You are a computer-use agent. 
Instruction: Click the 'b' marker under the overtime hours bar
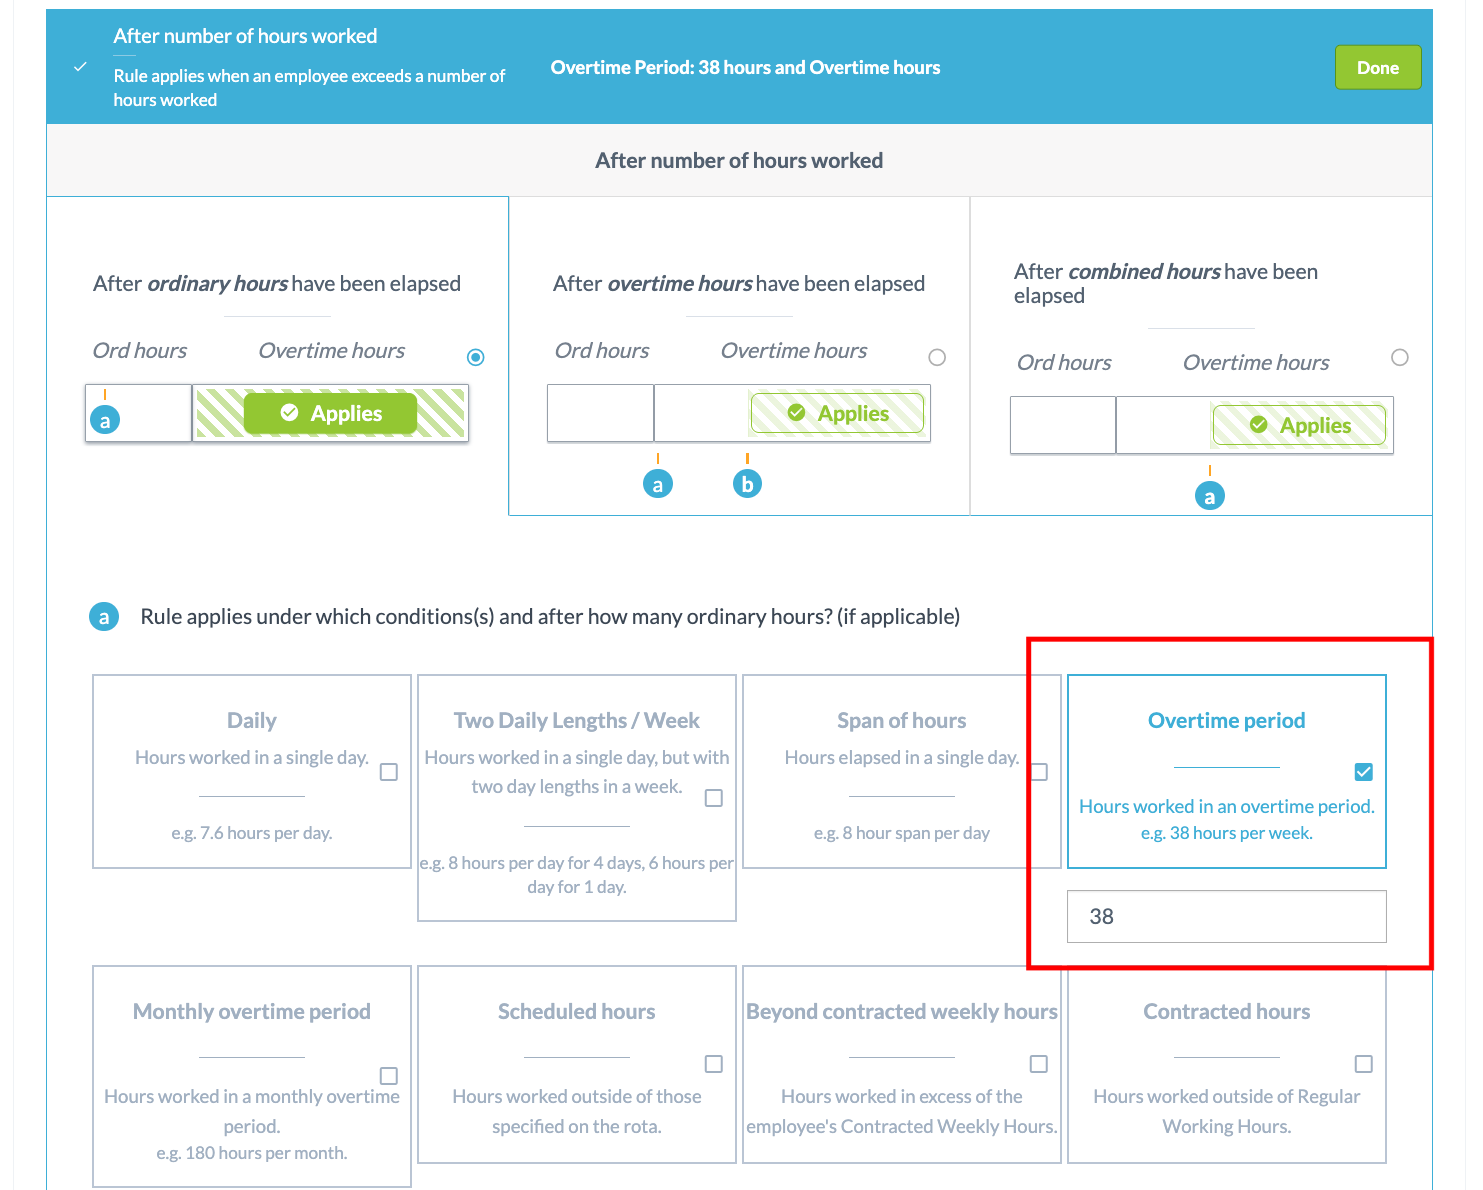747,484
